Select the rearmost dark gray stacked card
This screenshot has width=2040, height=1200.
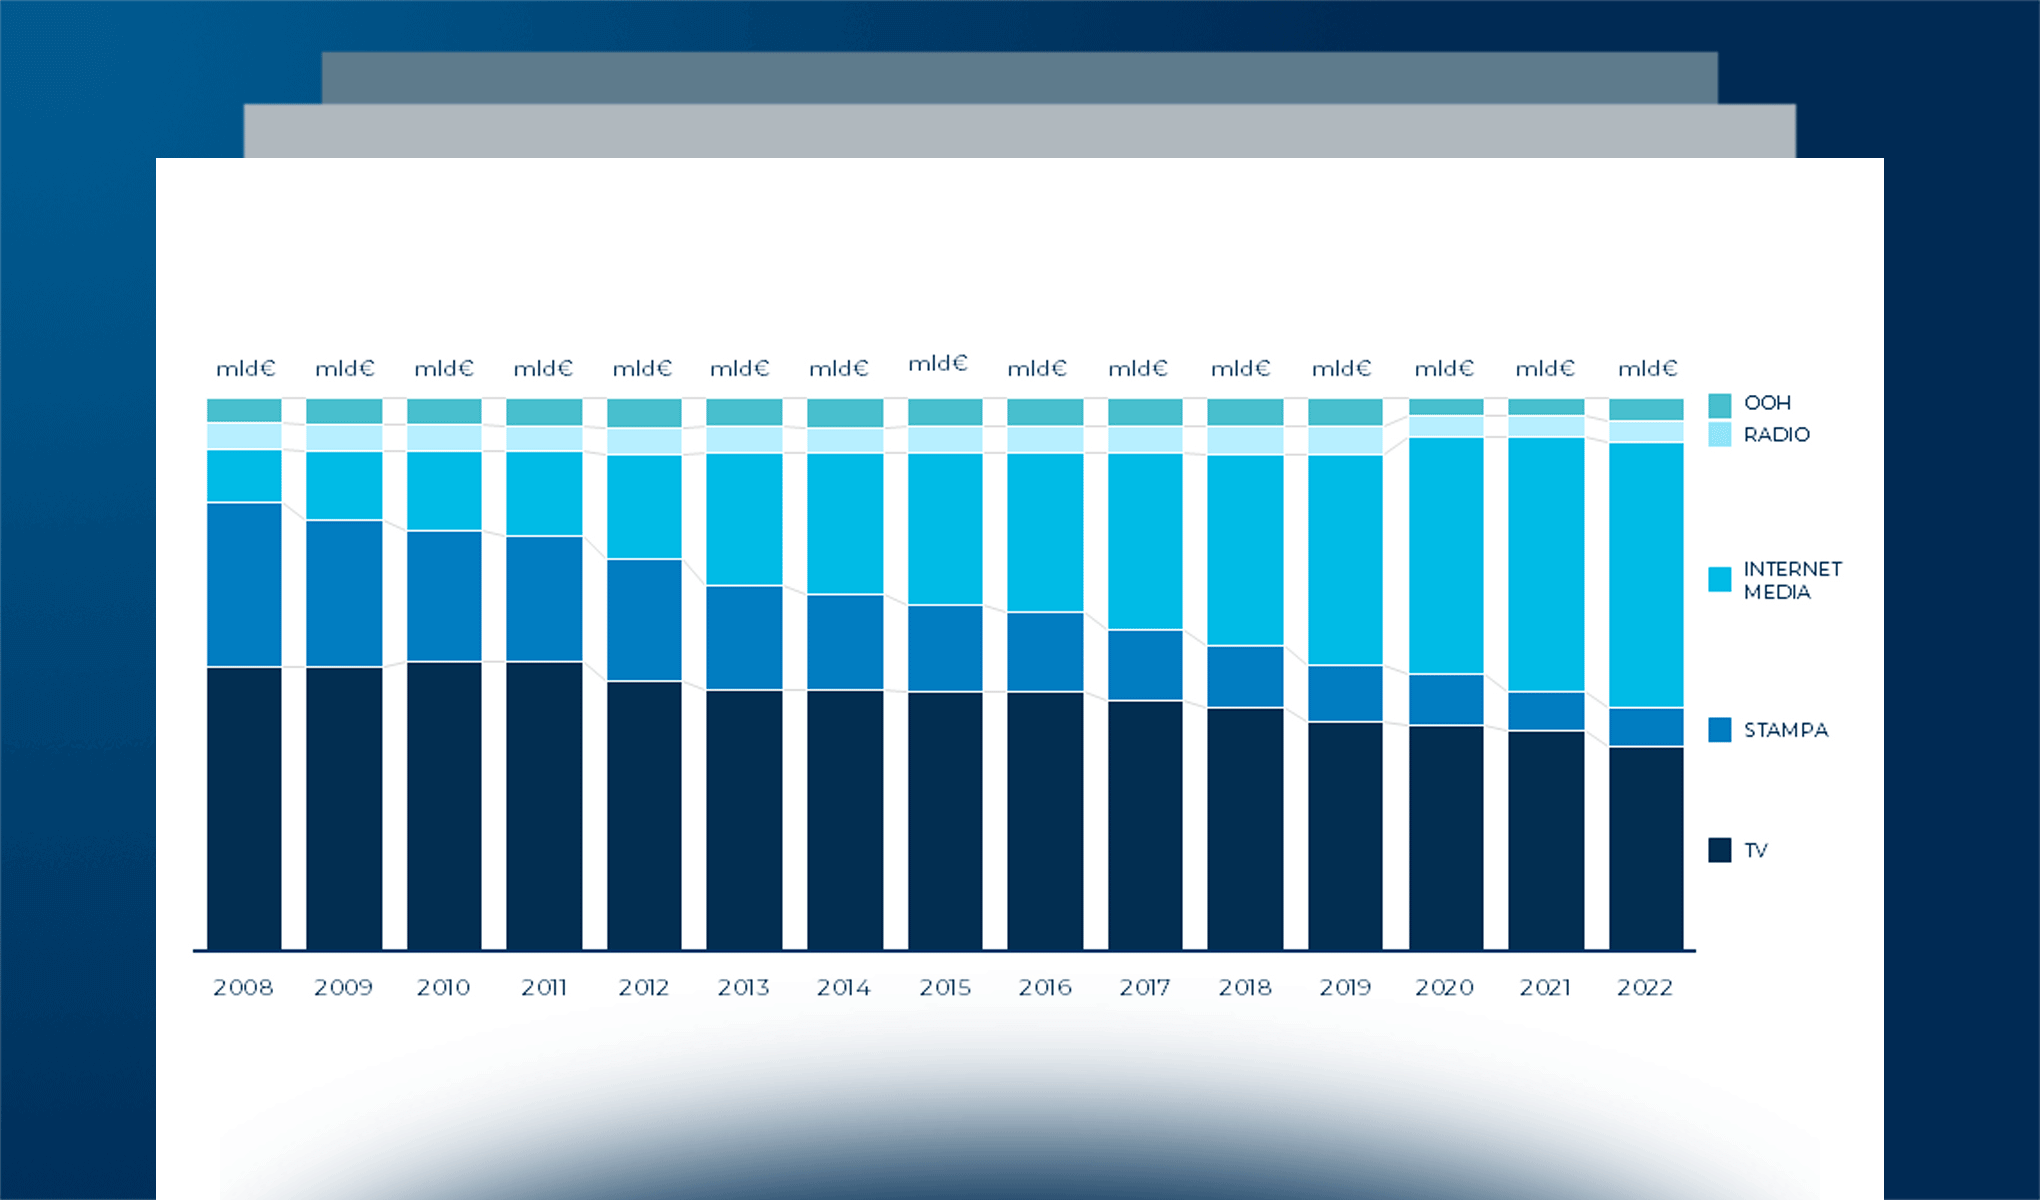click(1020, 77)
